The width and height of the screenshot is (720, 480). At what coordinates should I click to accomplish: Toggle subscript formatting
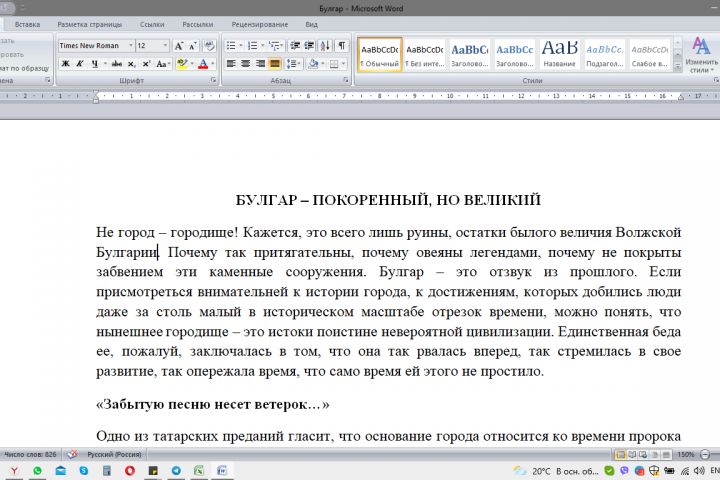point(132,64)
